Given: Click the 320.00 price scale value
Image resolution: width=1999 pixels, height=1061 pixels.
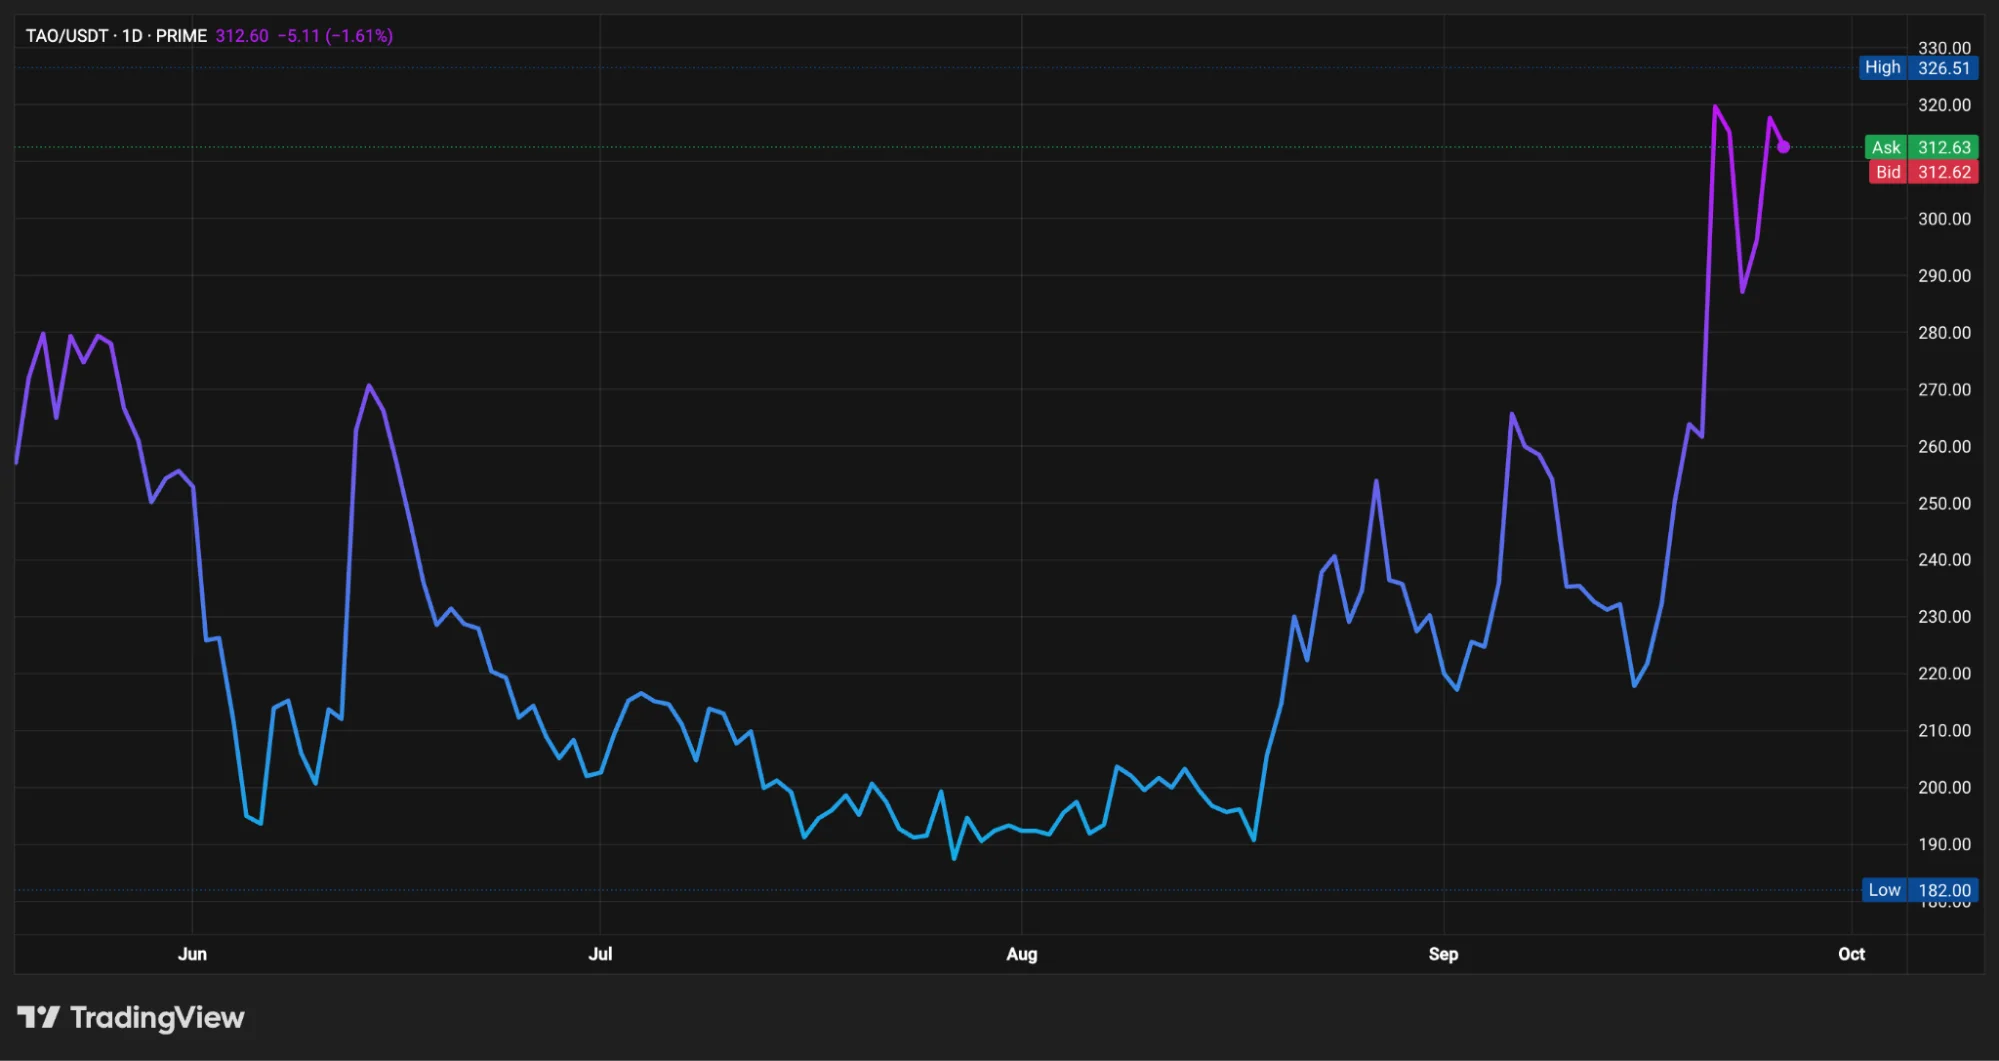Looking at the screenshot, I should (1944, 105).
